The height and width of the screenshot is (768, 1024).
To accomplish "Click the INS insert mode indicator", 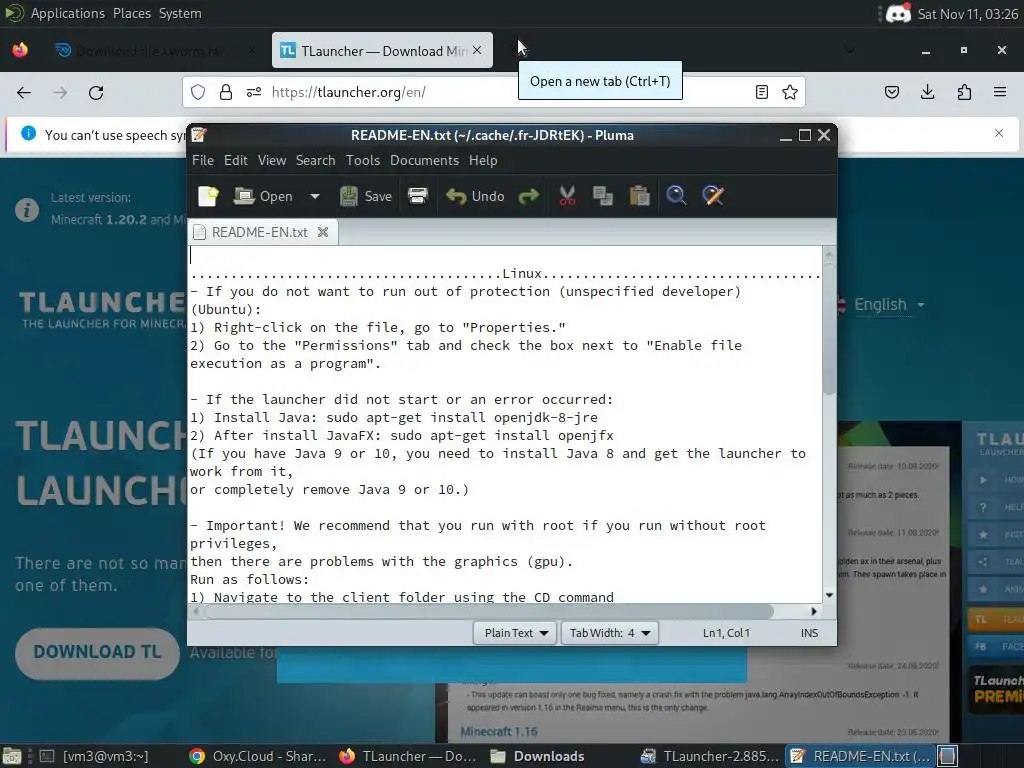I will click(x=809, y=633).
